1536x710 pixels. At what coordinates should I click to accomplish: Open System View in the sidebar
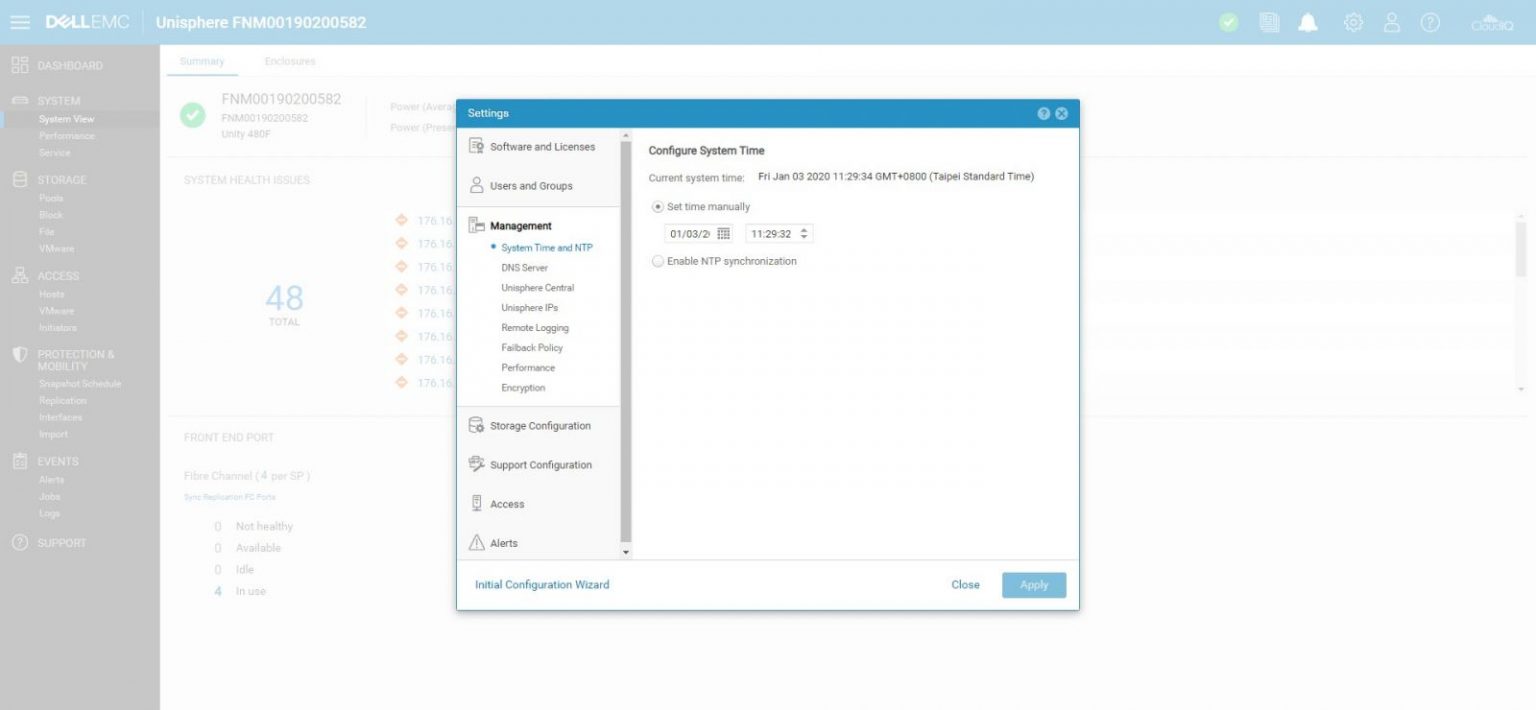(x=67, y=119)
